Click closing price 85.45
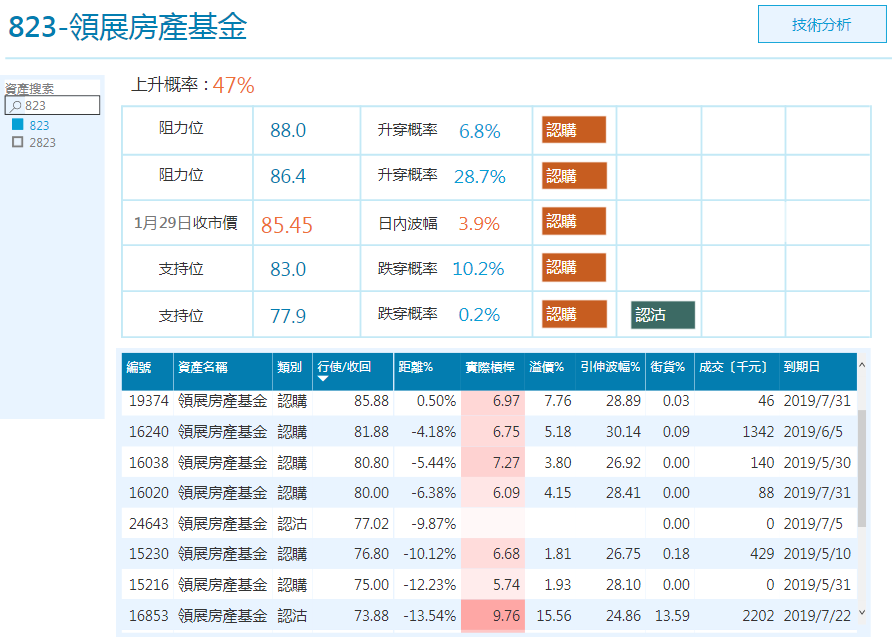 [x=287, y=225]
